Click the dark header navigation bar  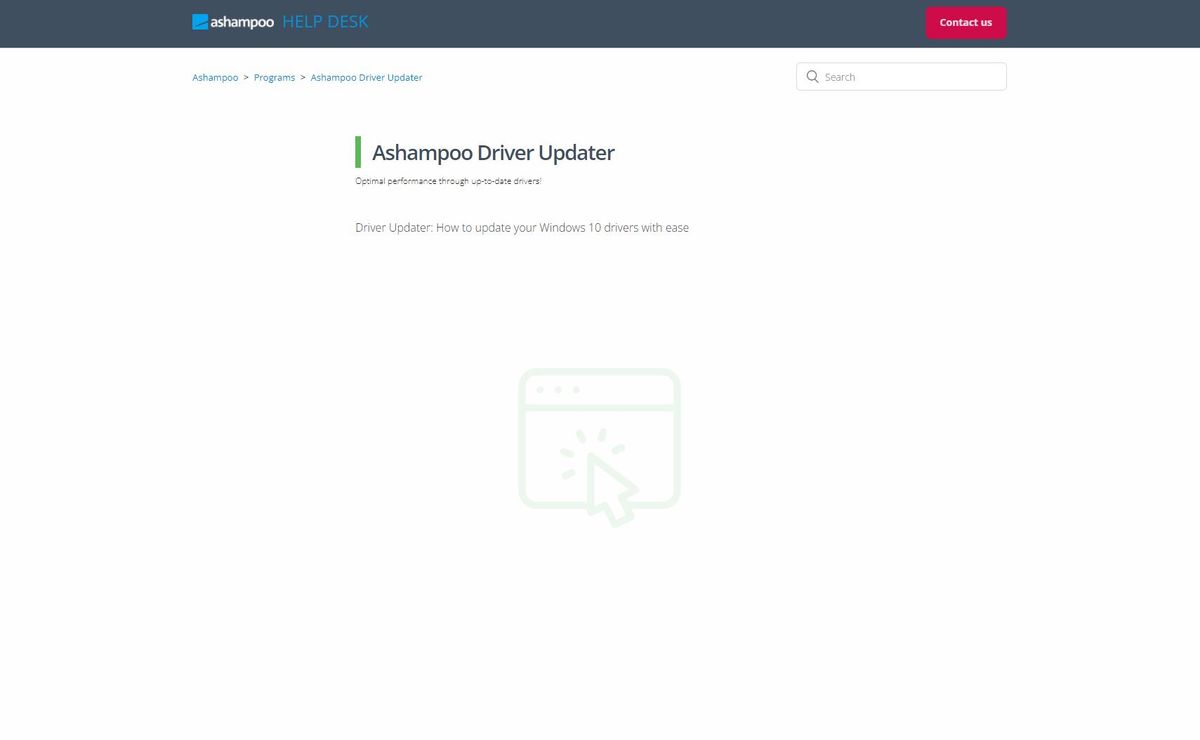pos(600,23)
